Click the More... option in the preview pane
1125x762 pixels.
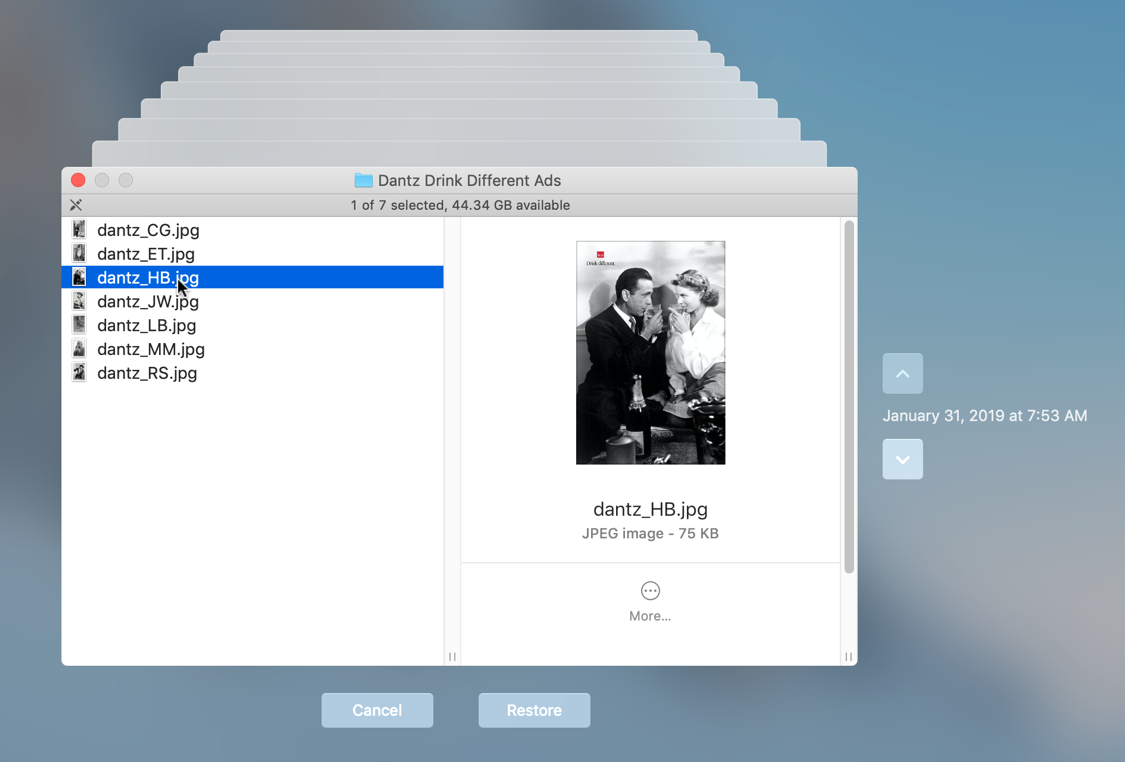pyautogui.click(x=650, y=615)
